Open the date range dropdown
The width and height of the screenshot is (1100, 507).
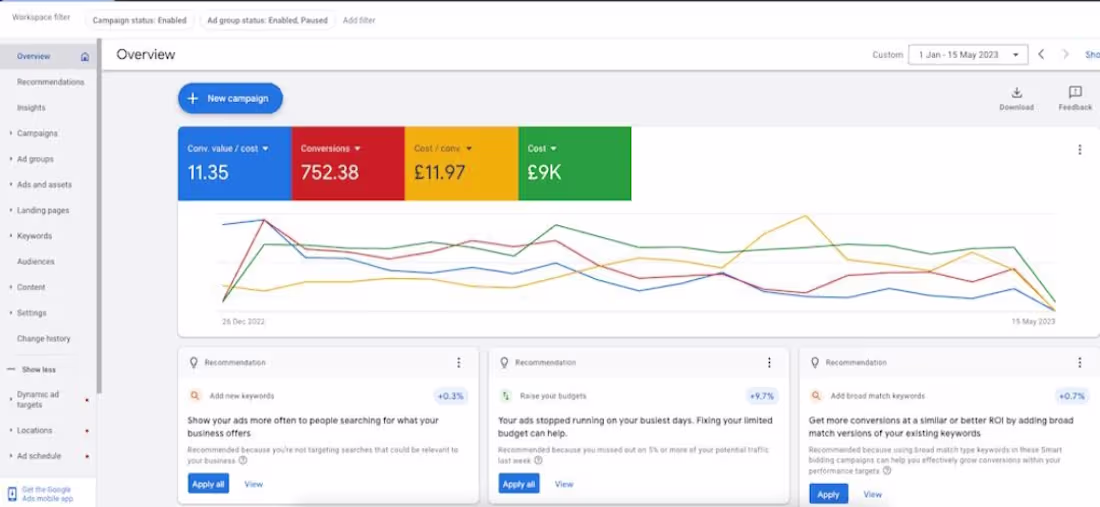point(968,55)
